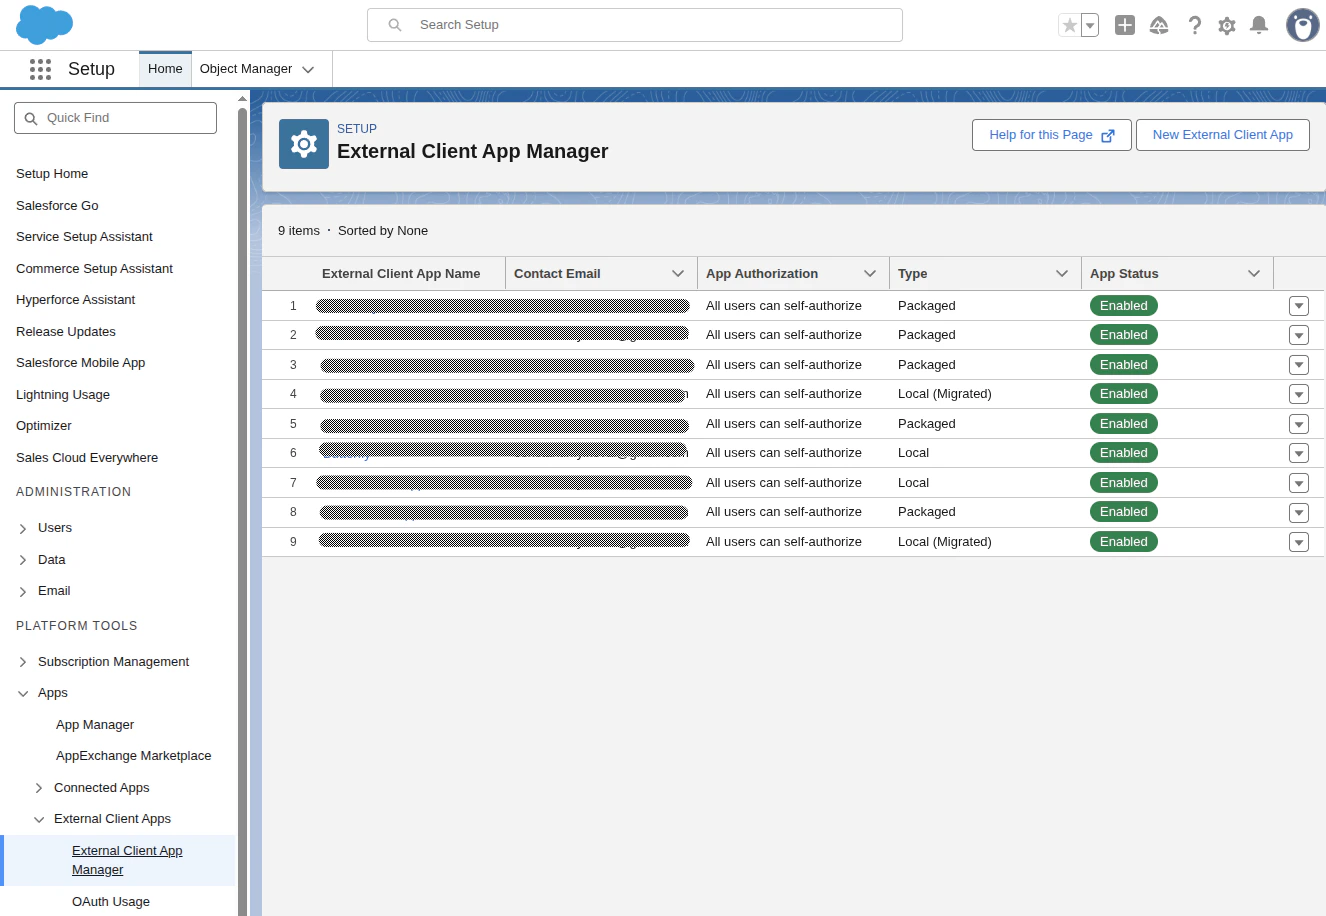Open the Setup gear menu icon
The height and width of the screenshot is (916, 1326).
[1227, 25]
